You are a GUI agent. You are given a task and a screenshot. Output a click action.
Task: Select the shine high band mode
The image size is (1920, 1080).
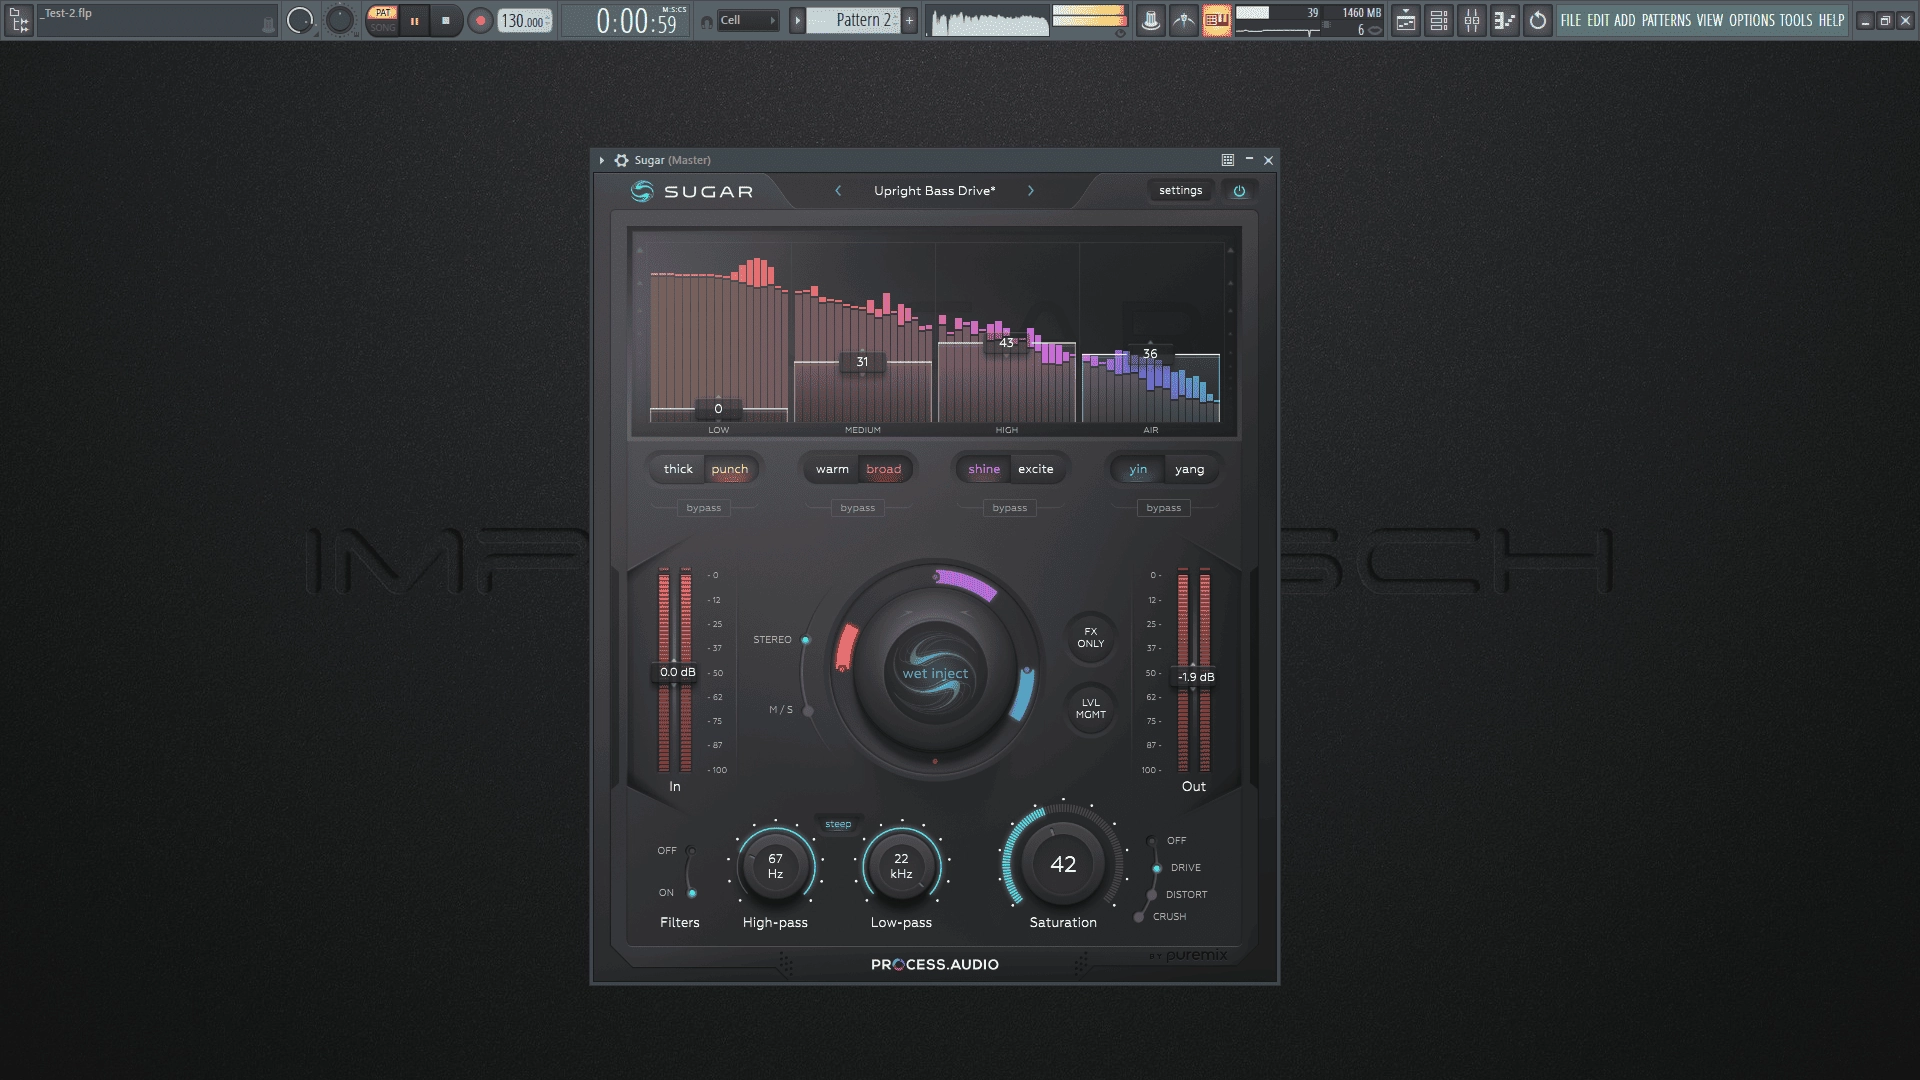984,469
